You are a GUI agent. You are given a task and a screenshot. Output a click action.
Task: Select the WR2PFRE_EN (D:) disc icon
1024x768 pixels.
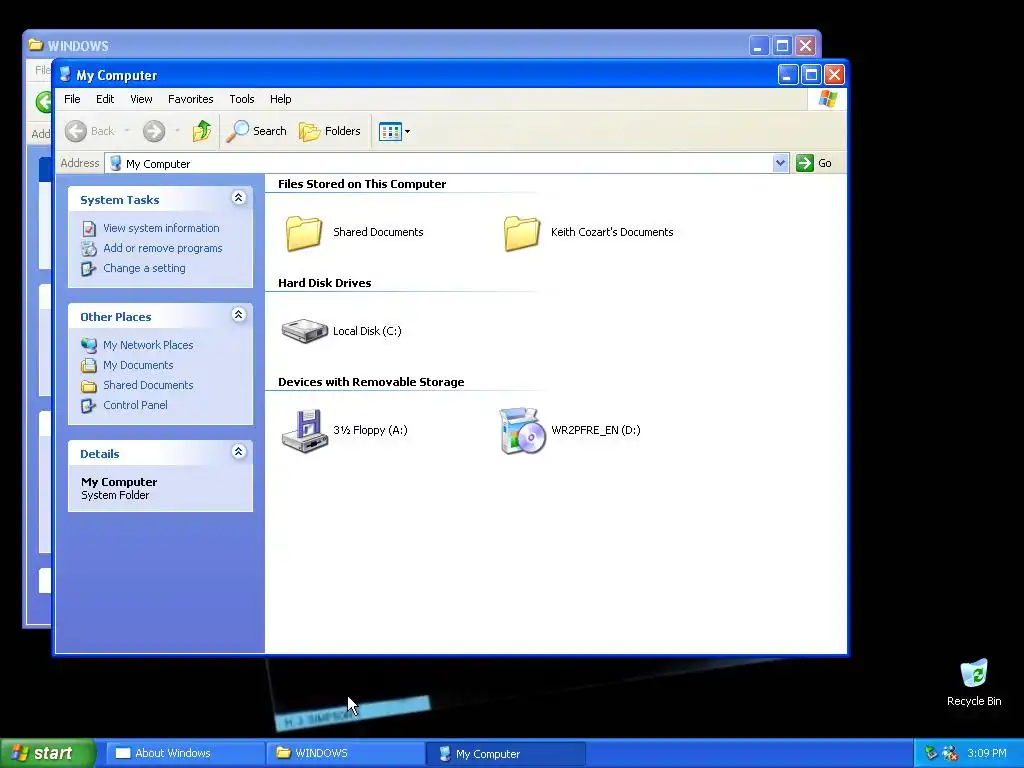[x=522, y=430]
